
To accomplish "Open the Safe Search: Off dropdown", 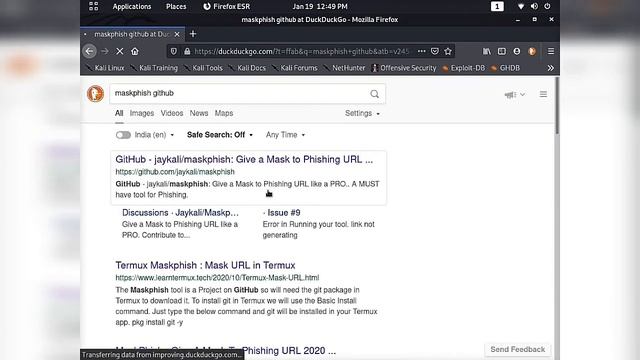I will [220, 135].
